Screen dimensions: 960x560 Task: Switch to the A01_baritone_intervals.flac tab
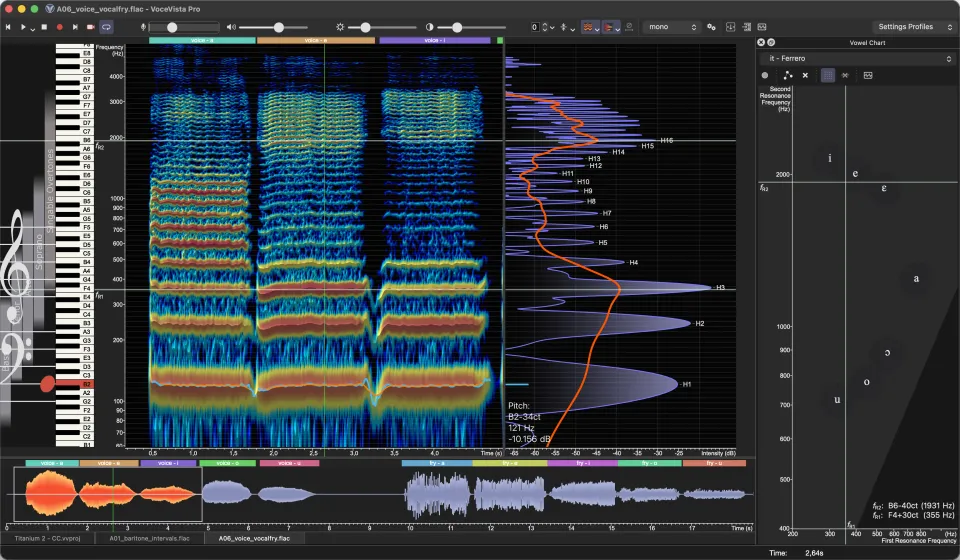tap(149, 539)
